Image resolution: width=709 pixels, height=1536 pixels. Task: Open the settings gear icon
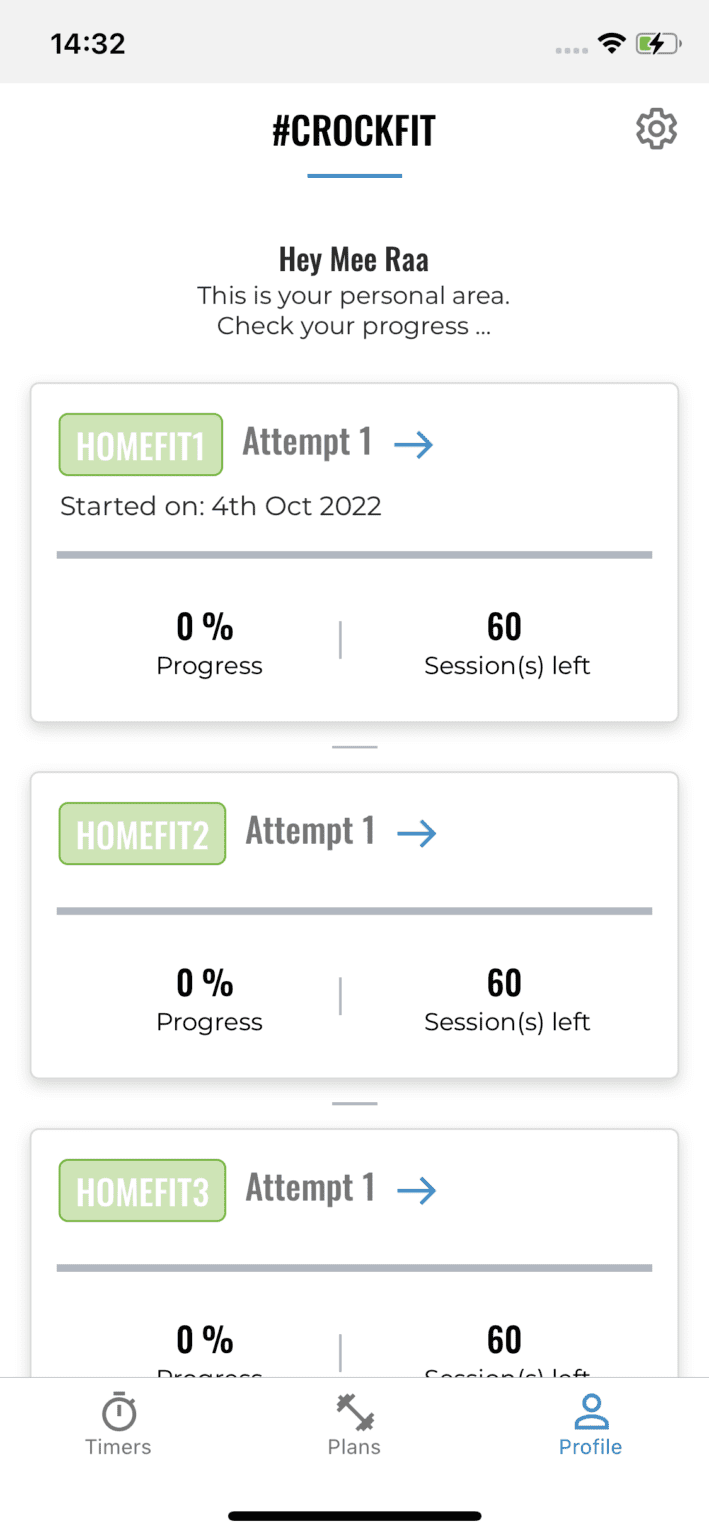656,128
